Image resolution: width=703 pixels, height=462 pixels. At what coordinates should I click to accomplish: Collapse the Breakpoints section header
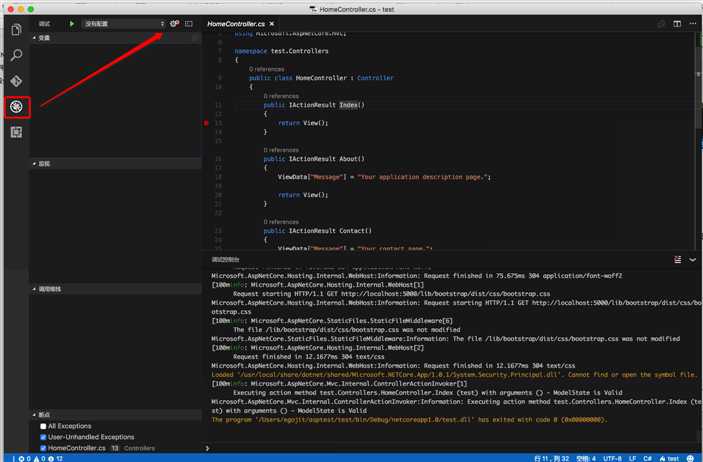44,414
